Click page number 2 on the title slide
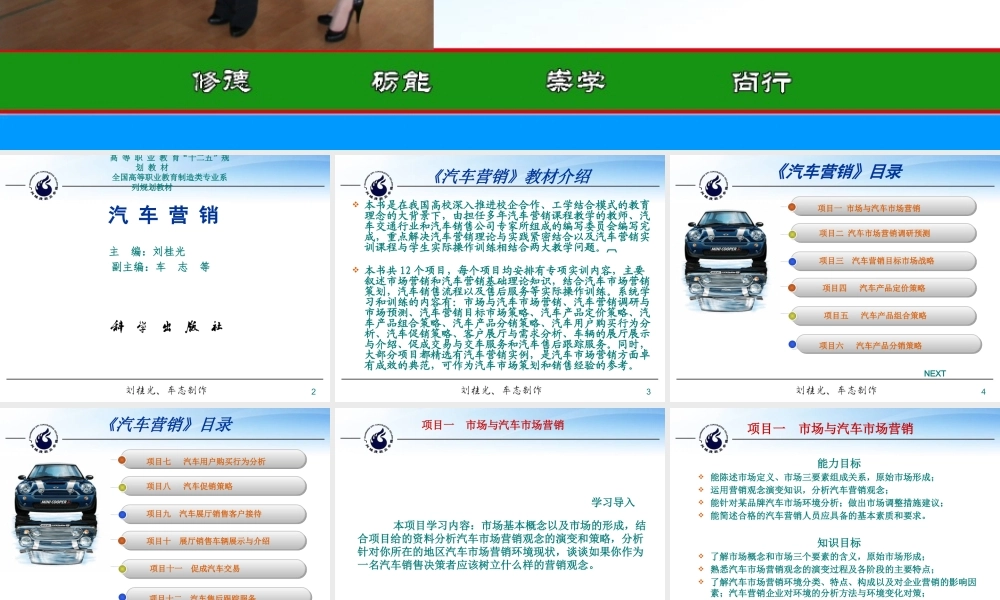Viewport: 1000px width, 600px height. 313,391
